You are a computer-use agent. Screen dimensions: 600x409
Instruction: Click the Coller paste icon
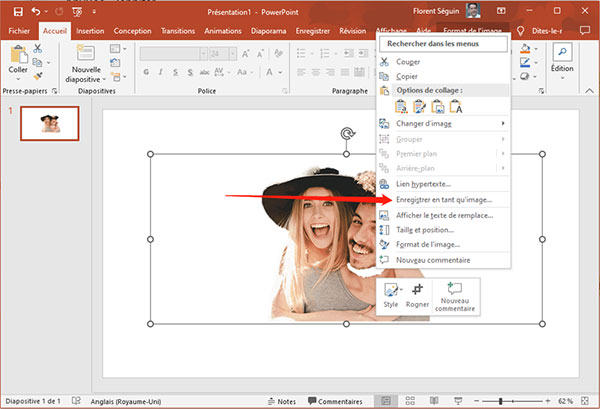(x=18, y=54)
